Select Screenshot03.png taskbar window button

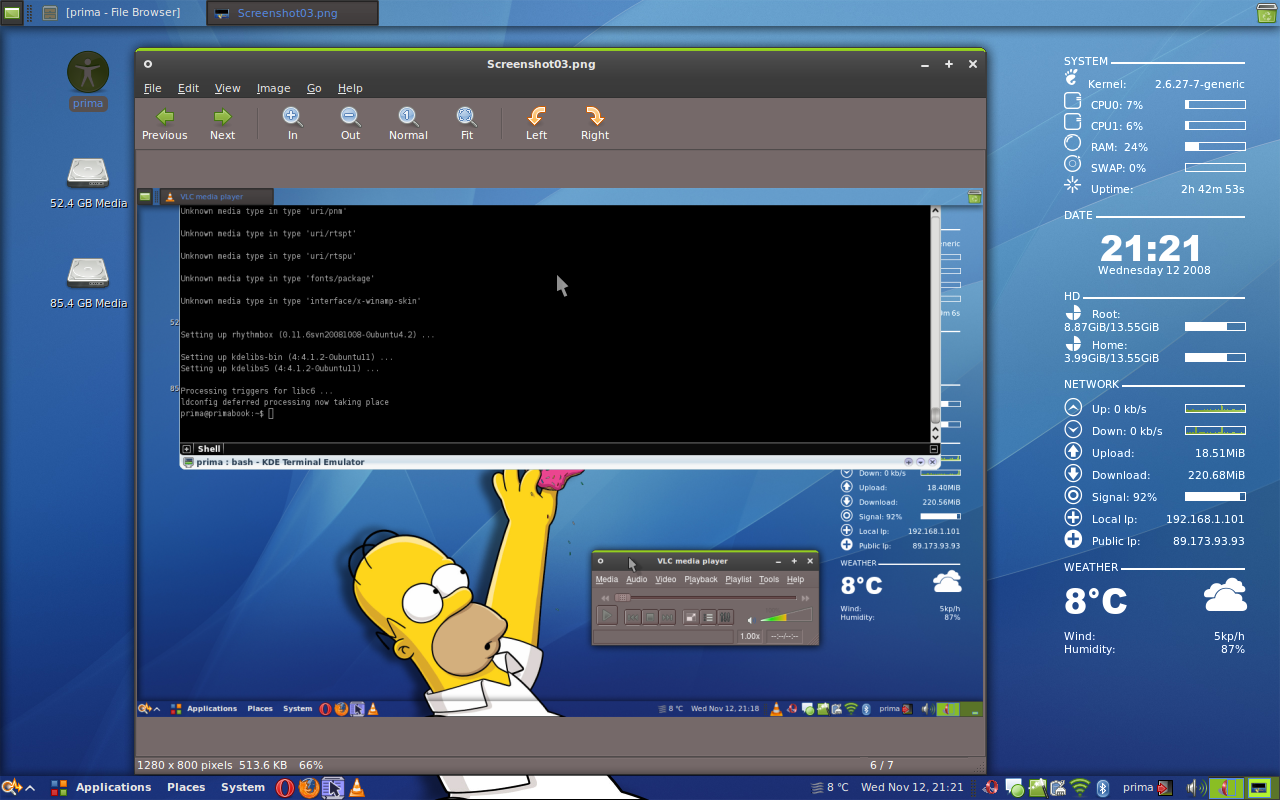(292, 13)
